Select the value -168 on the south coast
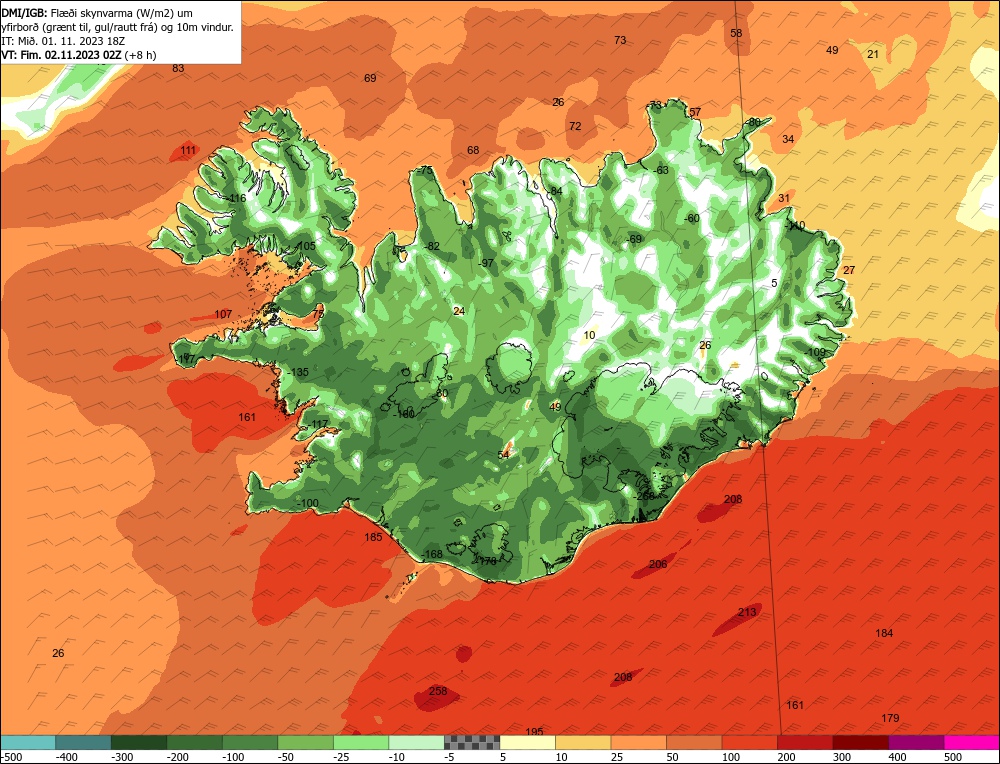The height and width of the screenshot is (764, 1000). pyautogui.click(x=432, y=554)
